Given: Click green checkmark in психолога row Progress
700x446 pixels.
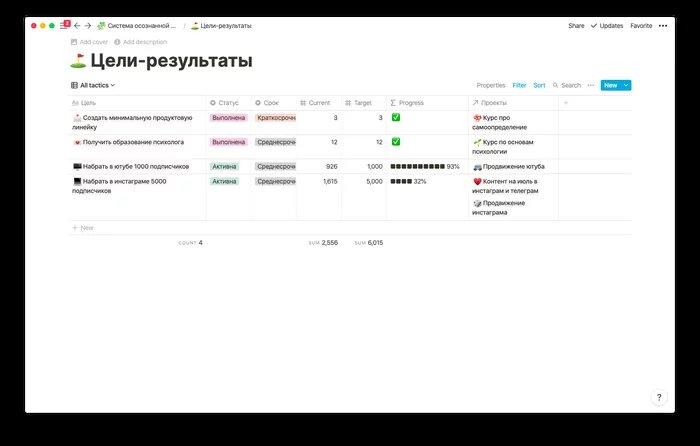Looking at the screenshot, I should pos(396,142).
